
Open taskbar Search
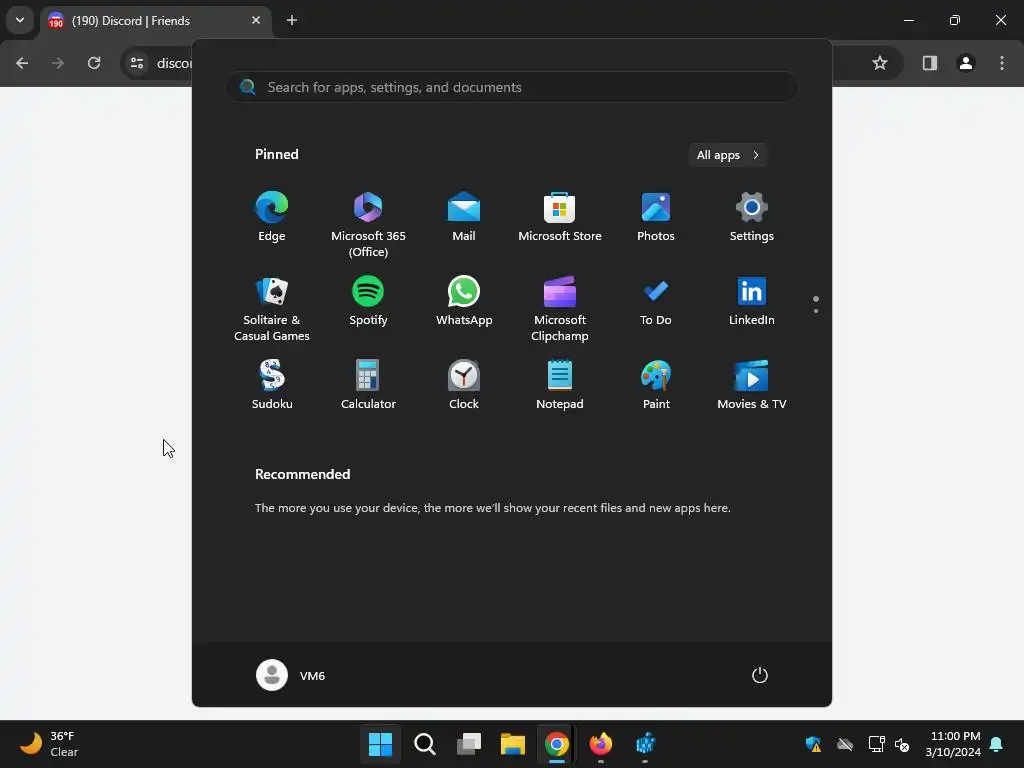[x=424, y=744]
